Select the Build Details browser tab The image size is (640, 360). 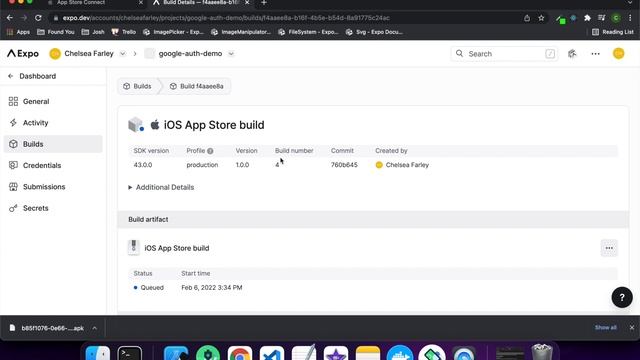pos(201,2)
